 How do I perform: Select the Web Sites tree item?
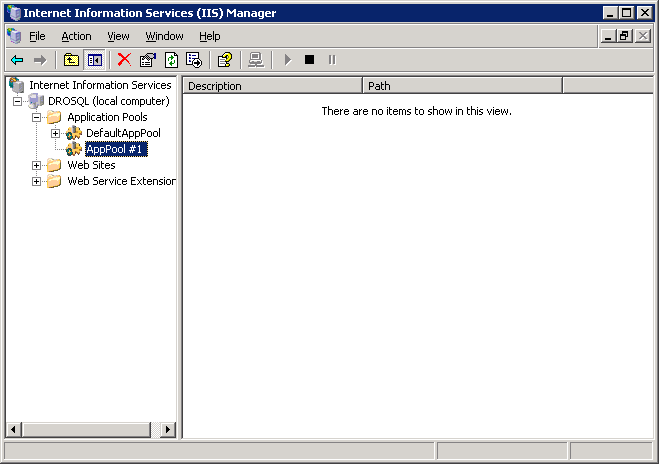91,165
